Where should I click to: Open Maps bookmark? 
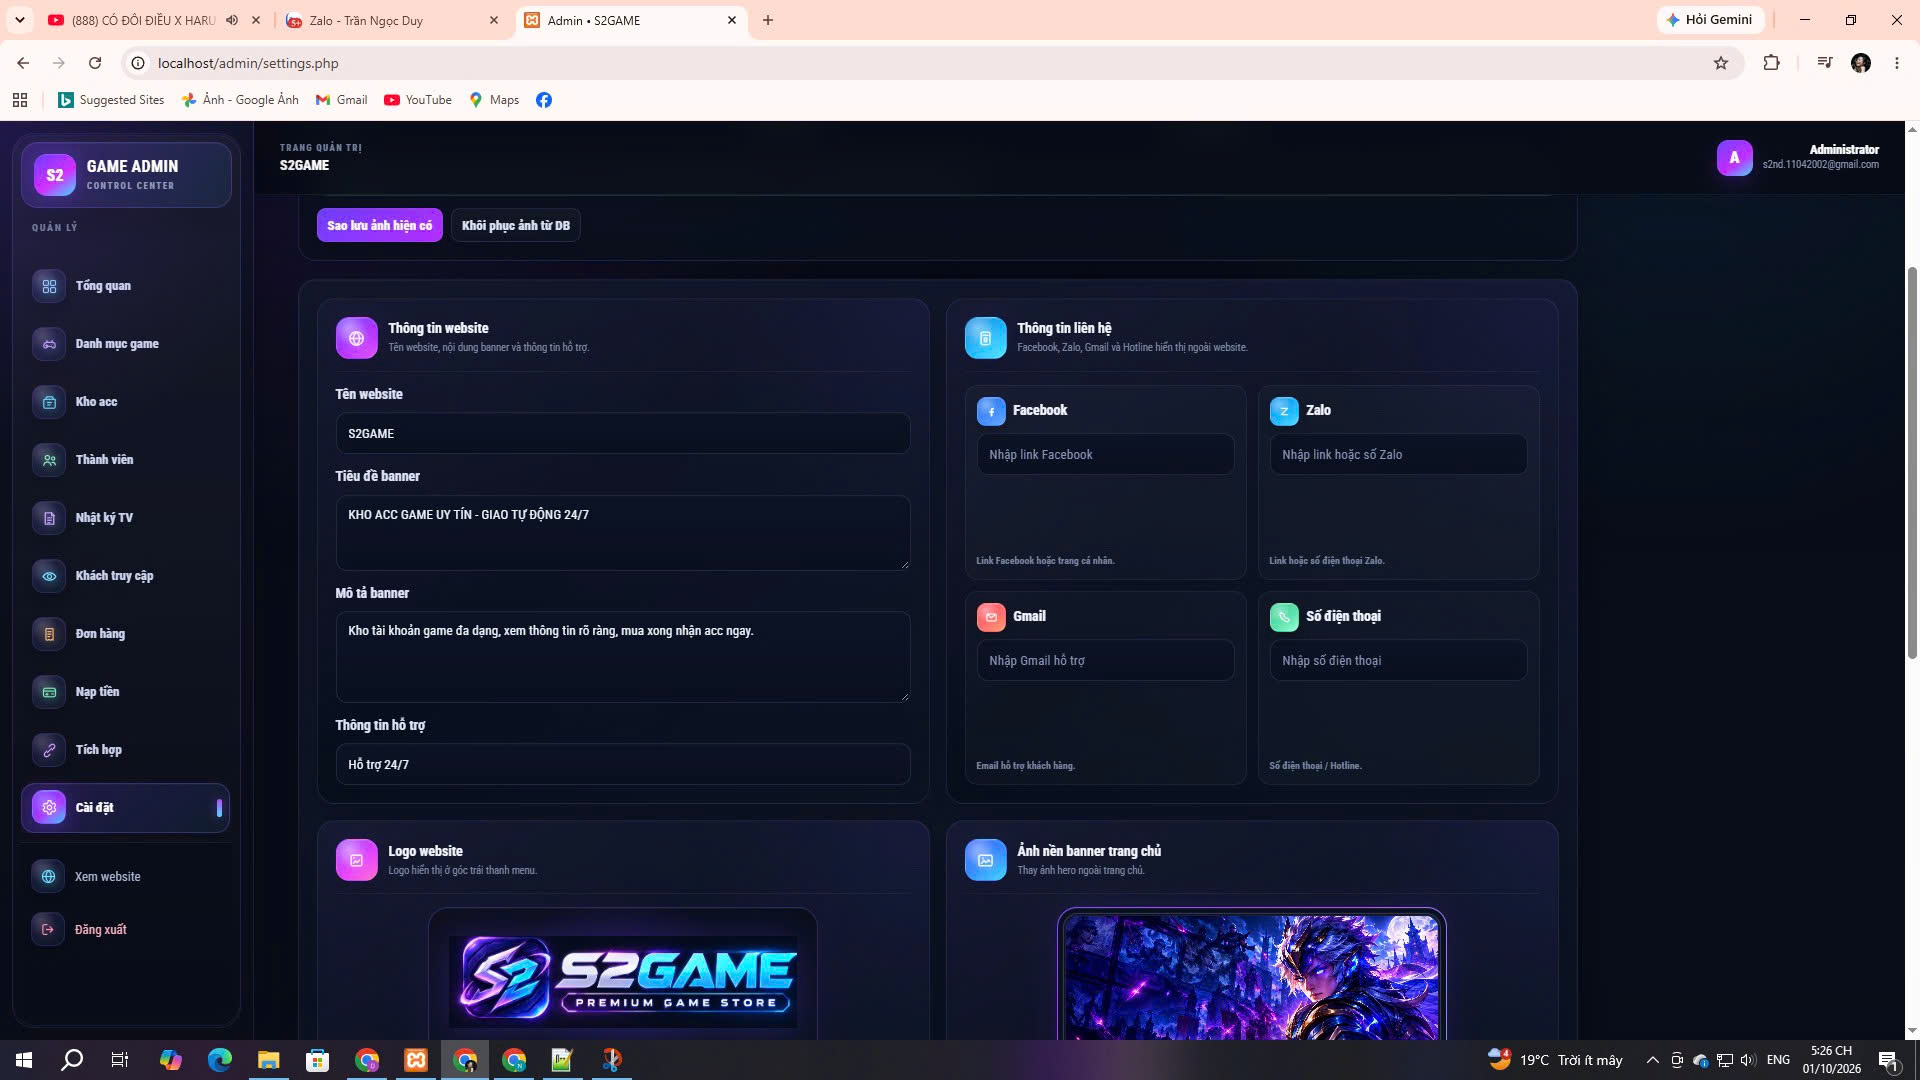pos(494,100)
